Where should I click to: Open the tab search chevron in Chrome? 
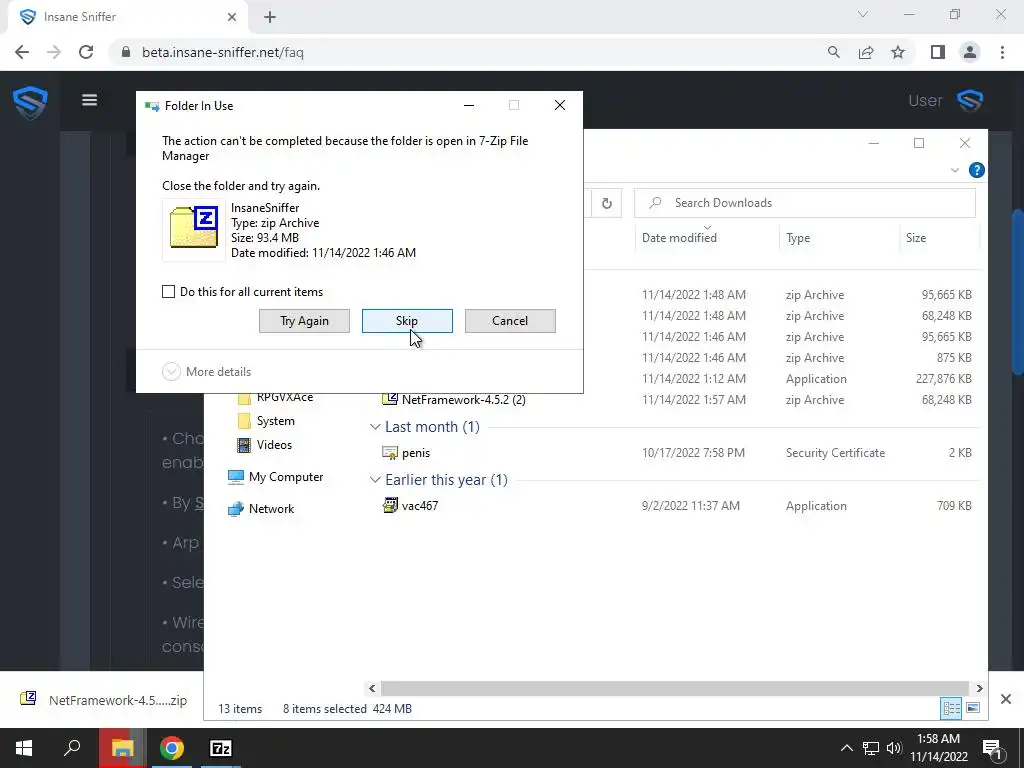coord(863,14)
